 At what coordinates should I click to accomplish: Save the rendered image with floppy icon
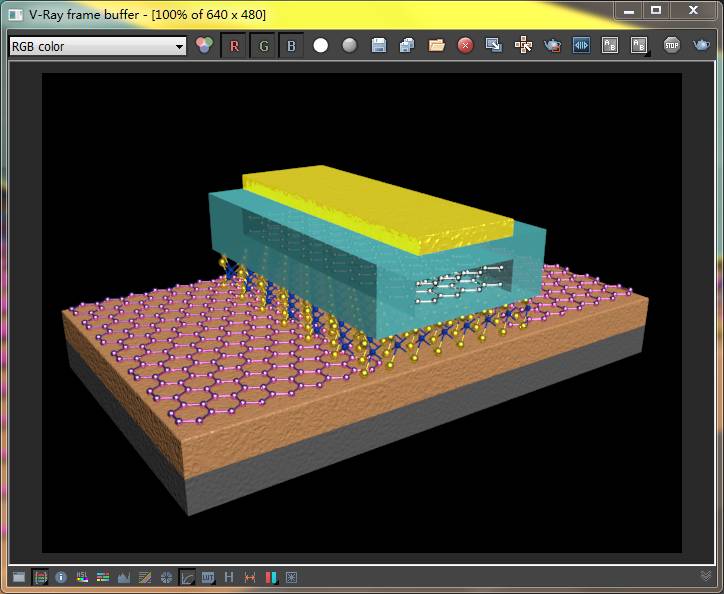point(378,46)
